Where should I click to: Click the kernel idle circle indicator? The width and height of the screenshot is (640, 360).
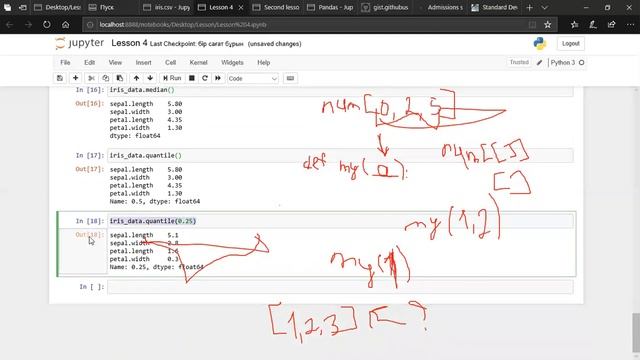click(x=582, y=62)
